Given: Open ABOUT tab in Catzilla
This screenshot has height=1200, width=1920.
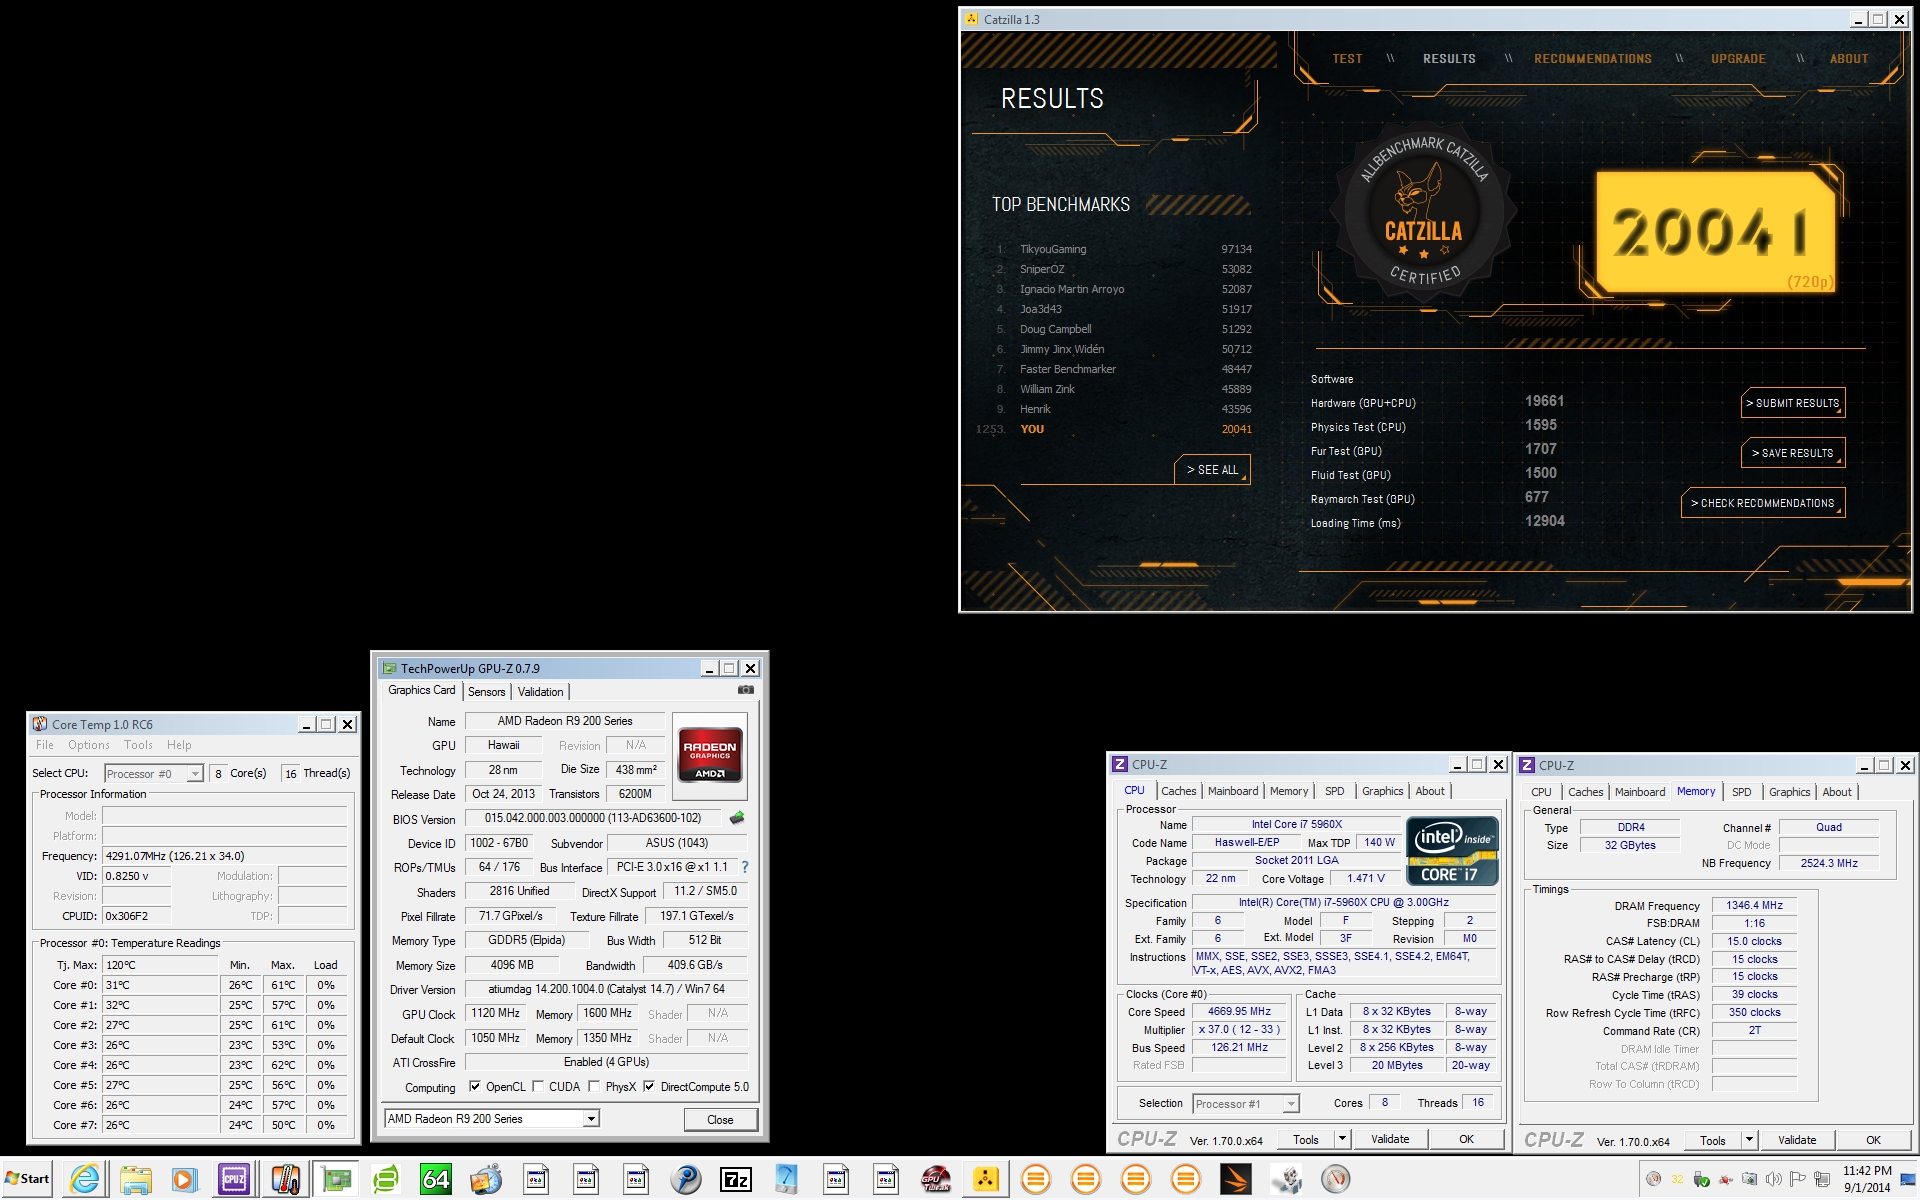Looking at the screenshot, I should (x=1849, y=59).
